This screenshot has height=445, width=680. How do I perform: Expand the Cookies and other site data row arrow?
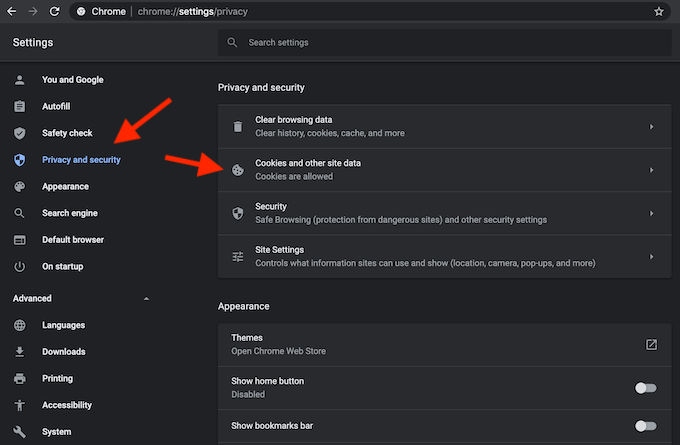pyautogui.click(x=651, y=170)
